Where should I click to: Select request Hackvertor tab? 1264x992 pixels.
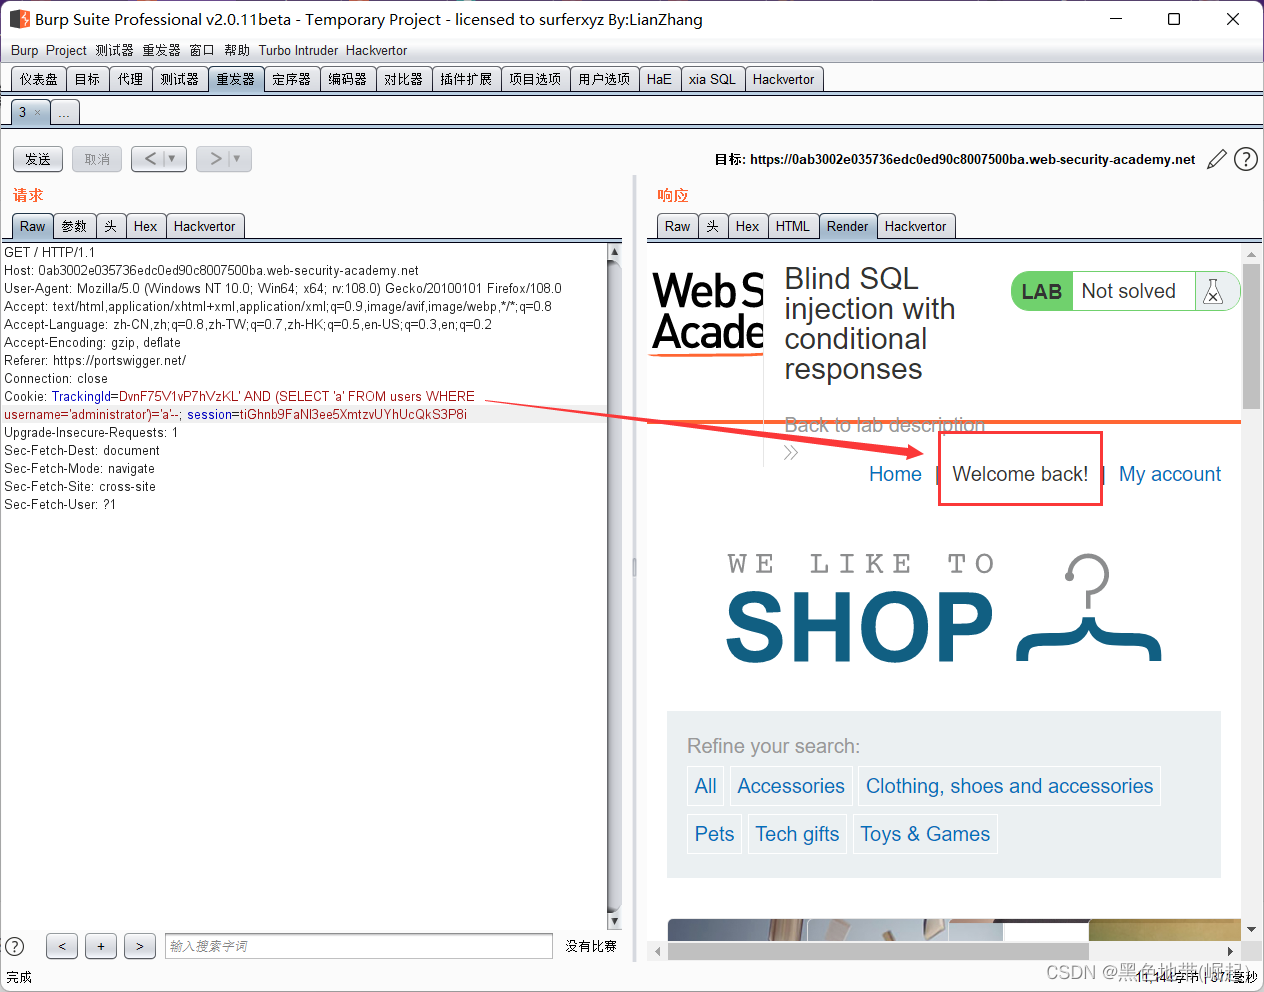pyautogui.click(x=205, y=226)
